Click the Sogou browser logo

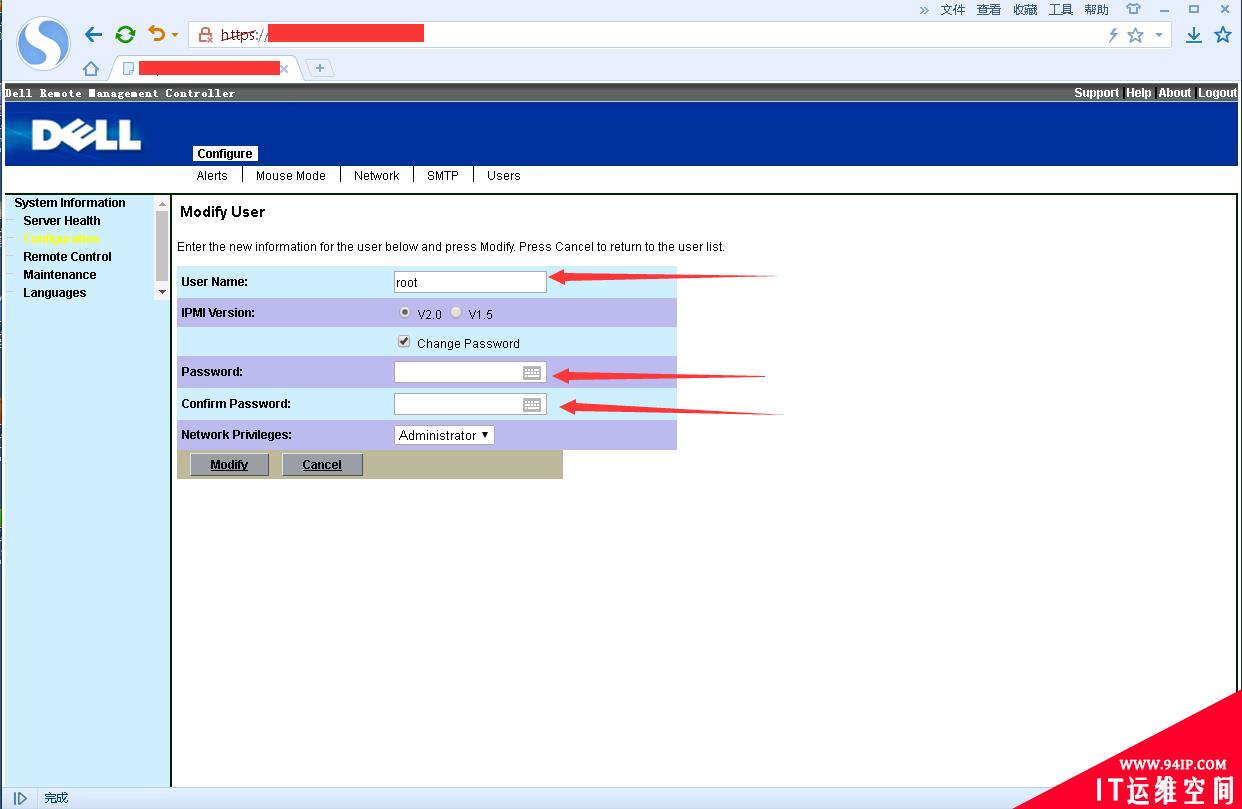pyautogui.click(x=43, y=43)
